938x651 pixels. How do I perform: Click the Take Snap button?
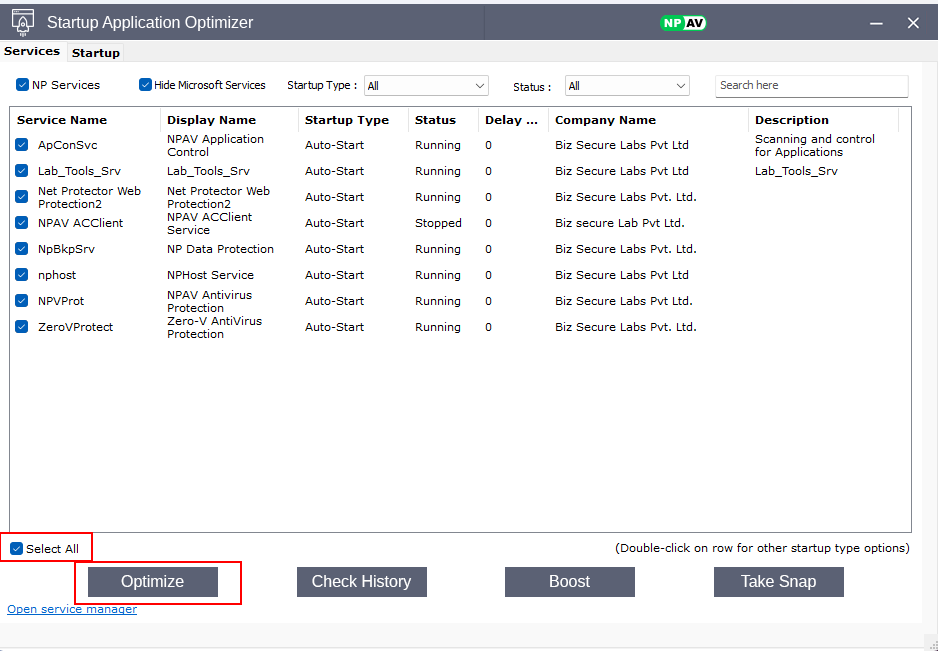(x=778, y=582)
